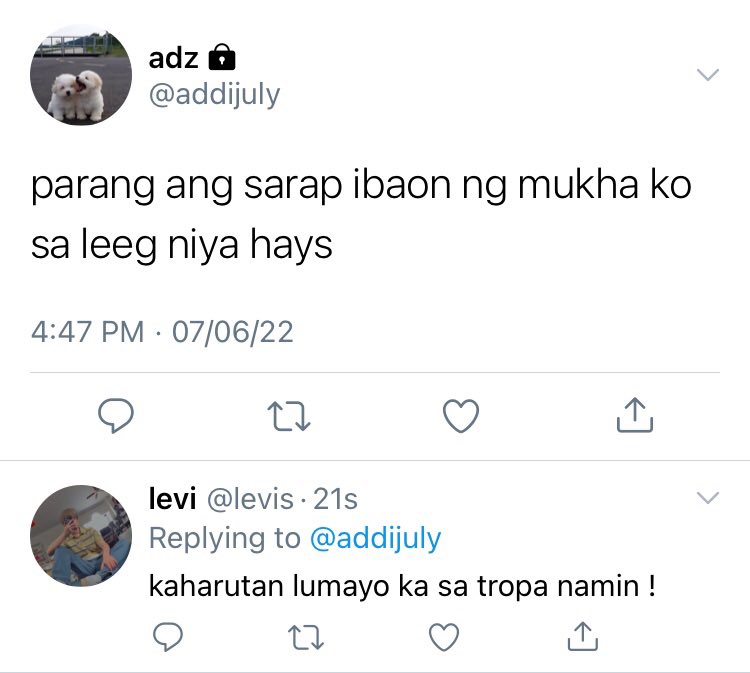
Task: Select the adz display name
Action: tap(174, 59)
